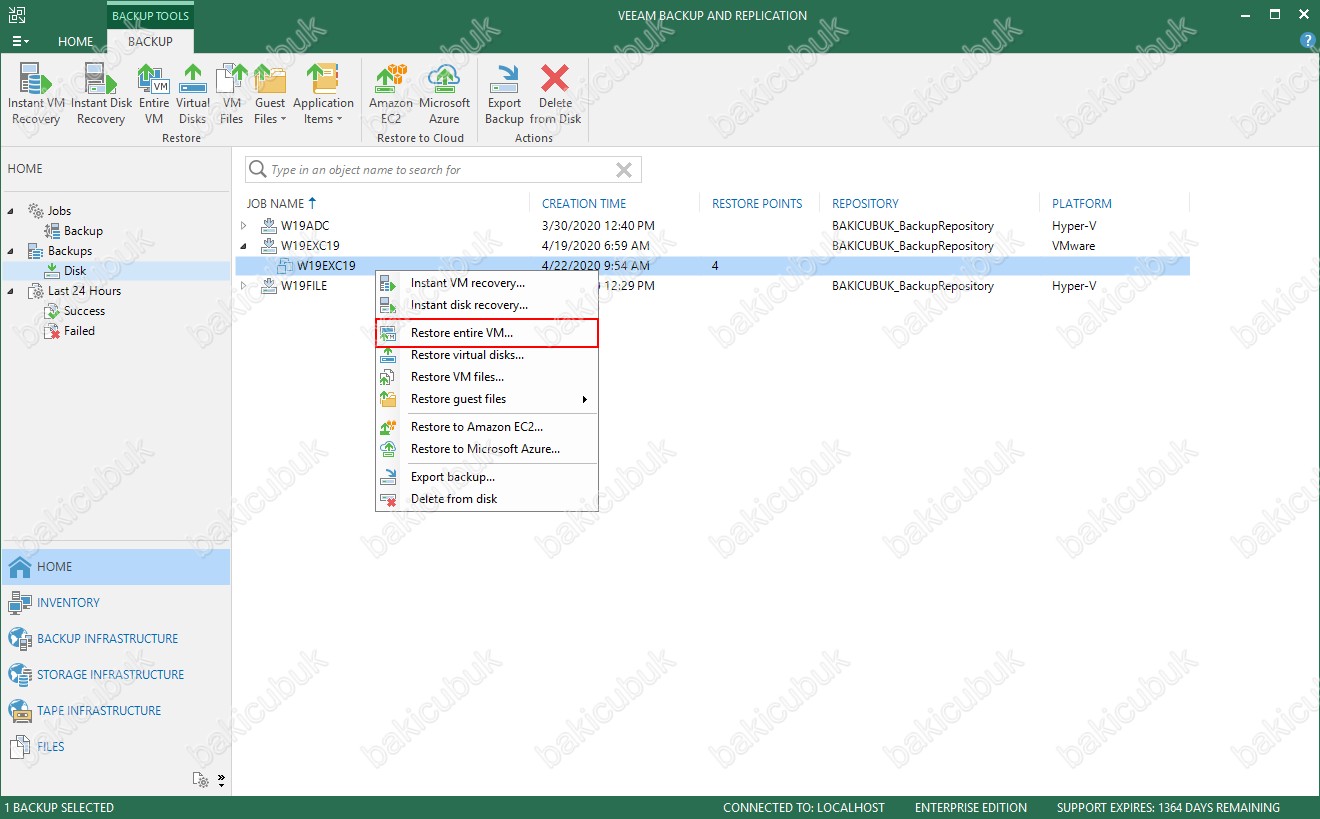Collapse the W19EXC19 backup job row
Image resolution: width=1320 pixels, height=819 pixels.
coord(243,246)
